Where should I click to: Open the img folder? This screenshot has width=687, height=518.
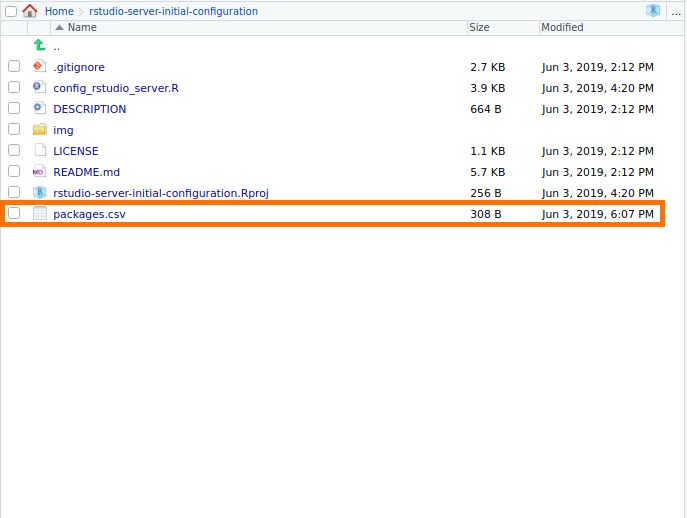(x=63, y=130)
